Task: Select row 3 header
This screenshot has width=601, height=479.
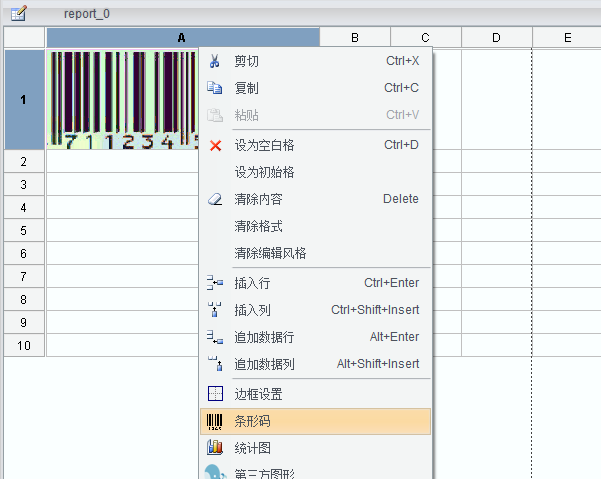Action: click(x=24, y=184)
